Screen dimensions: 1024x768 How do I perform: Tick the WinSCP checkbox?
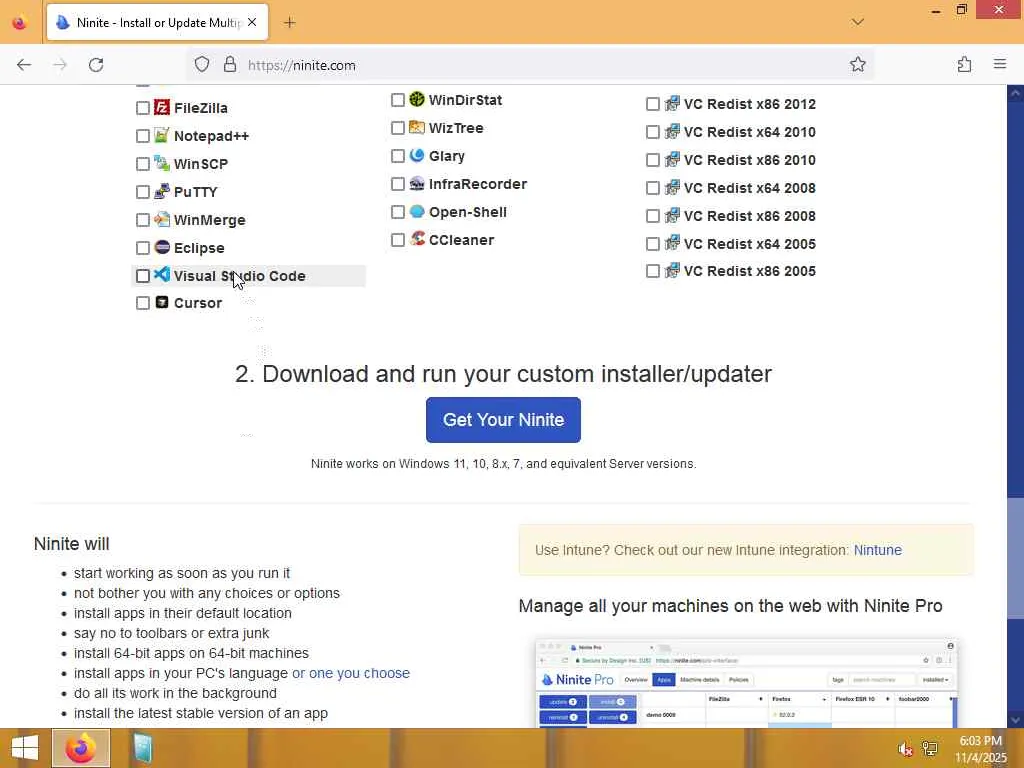pyautogui.click(x=143, y=164)
